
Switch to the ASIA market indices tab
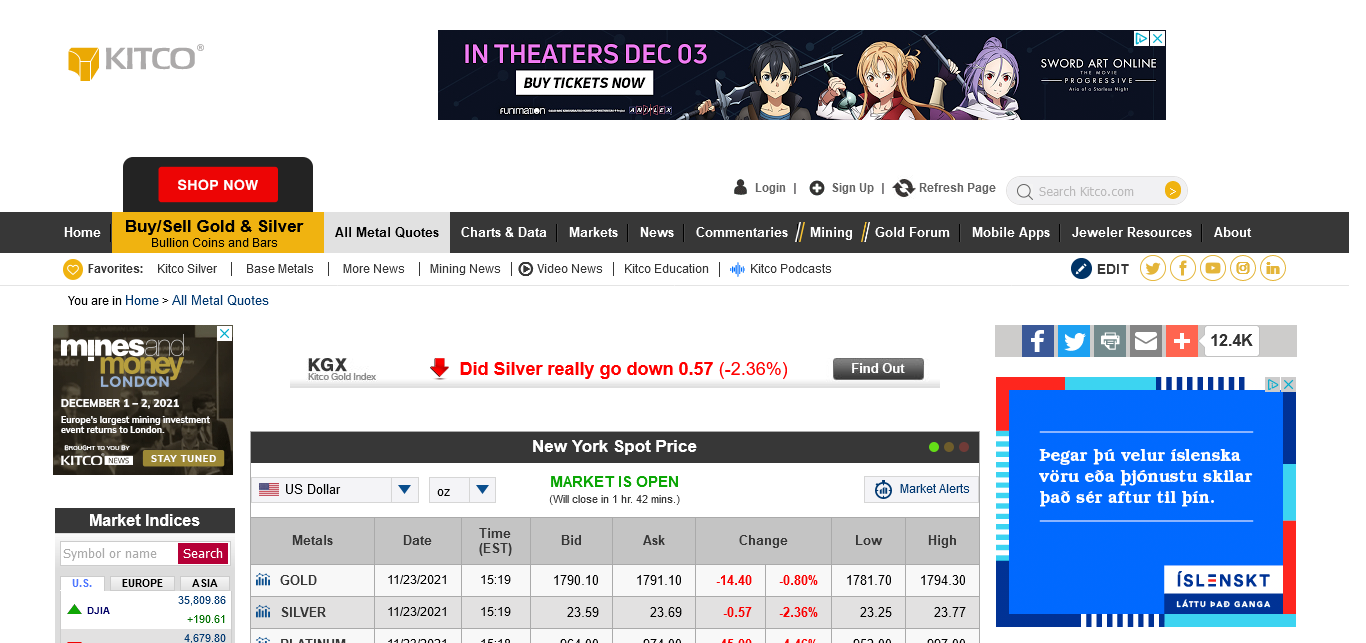click(x=204, y=583)
